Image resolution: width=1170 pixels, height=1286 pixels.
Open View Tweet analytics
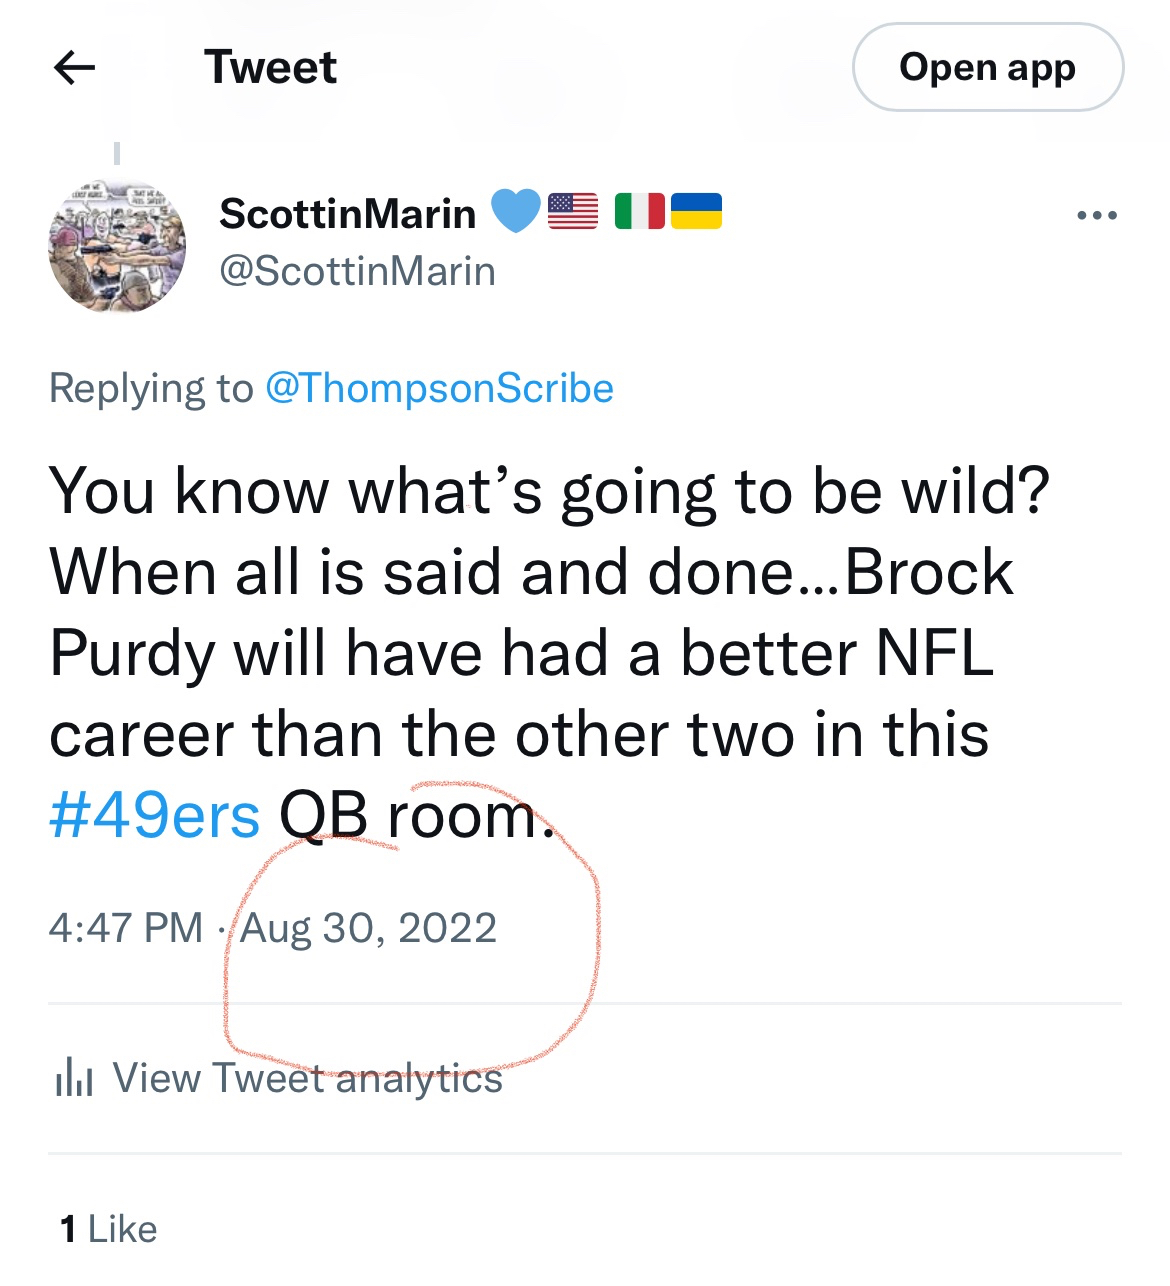(307, 1078)
